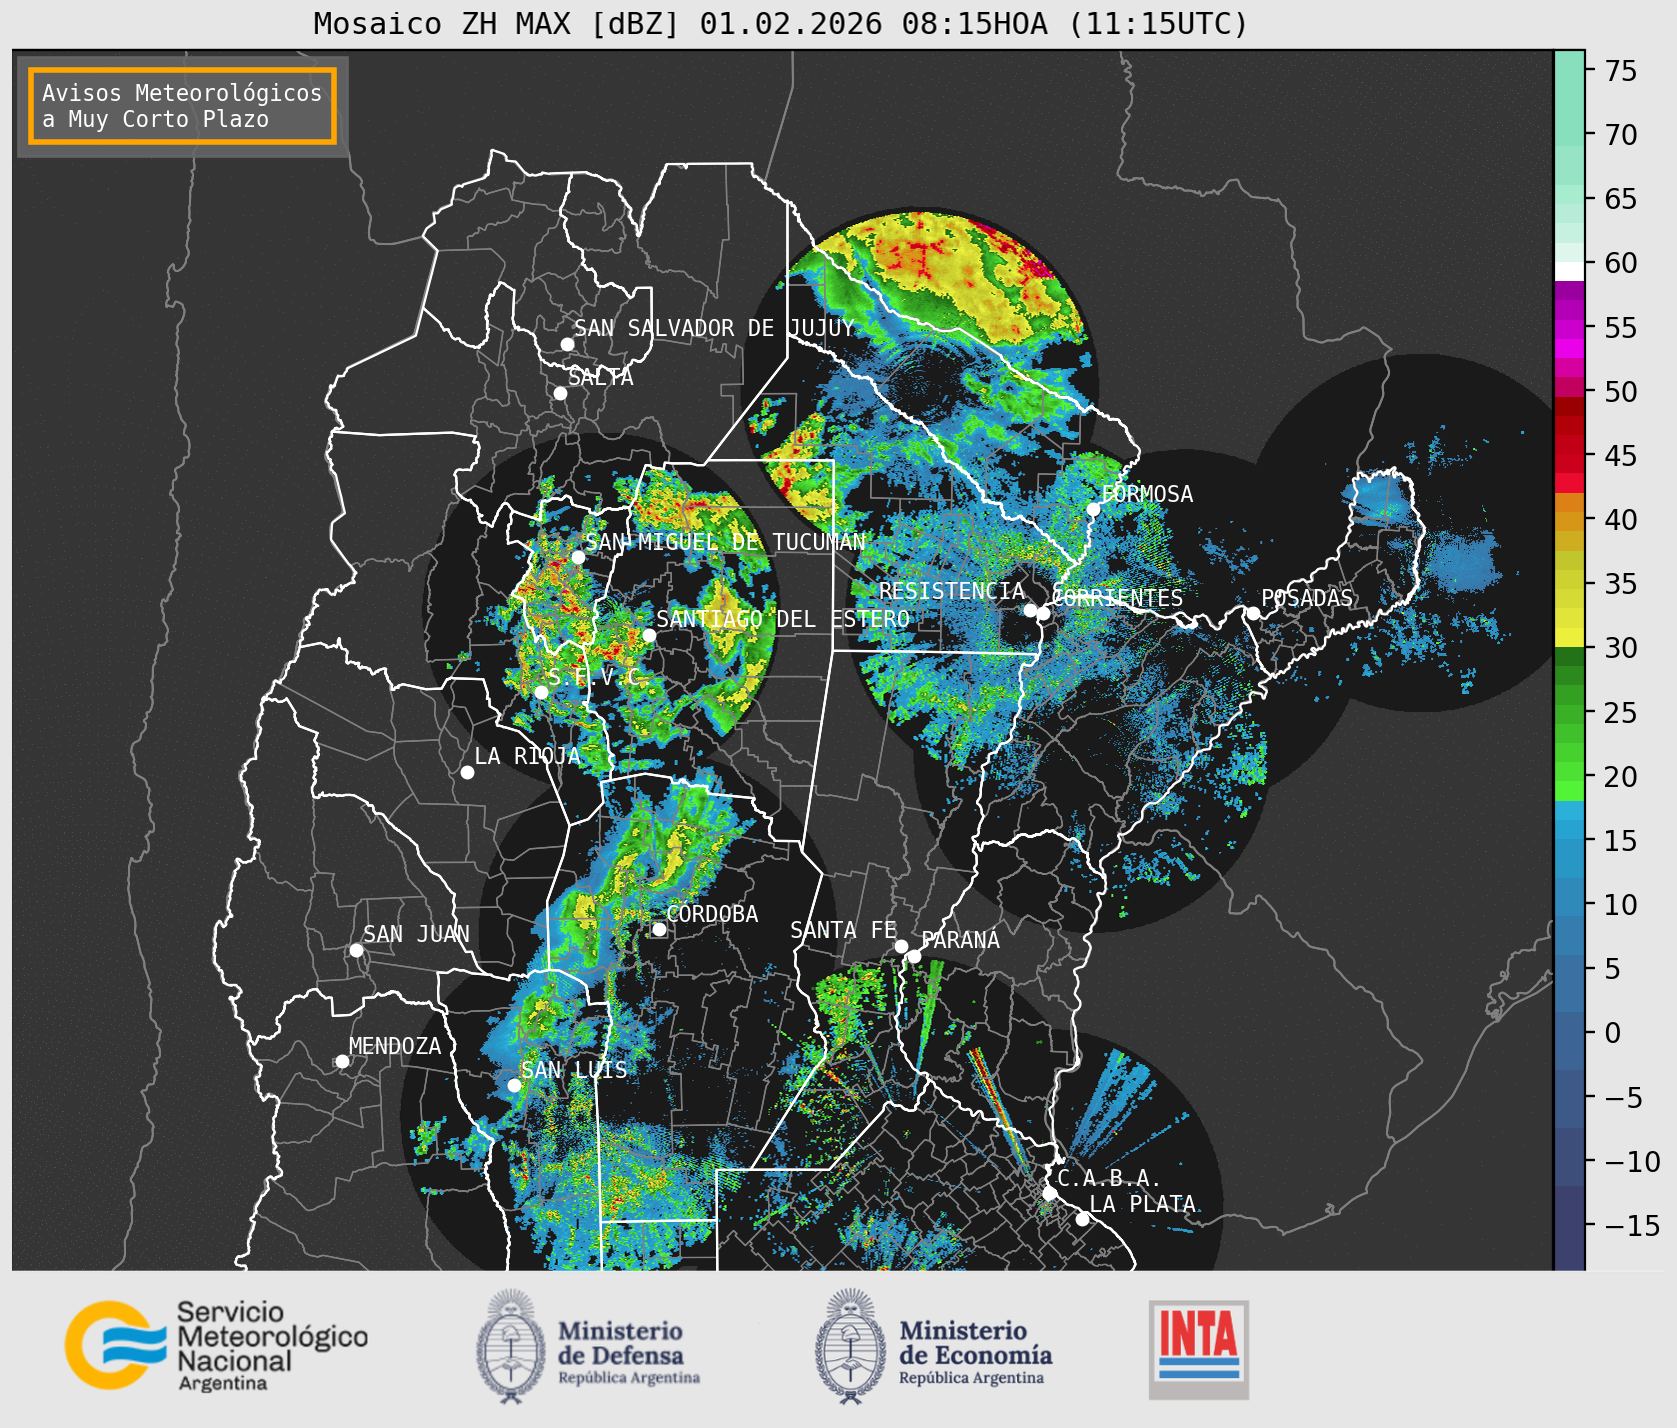
Task: Select the La Rioja city marker
Action: click(x=467, y=772)
